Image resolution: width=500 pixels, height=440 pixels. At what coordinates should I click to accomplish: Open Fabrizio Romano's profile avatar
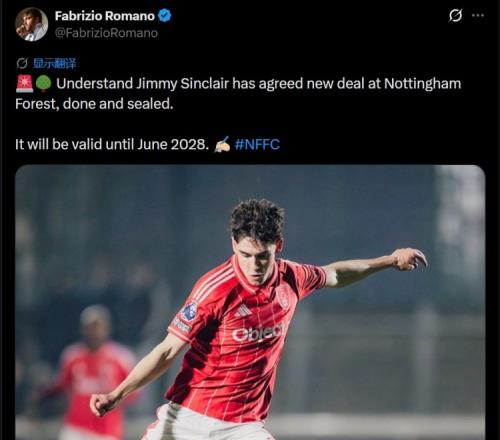[x=31, y=24]
